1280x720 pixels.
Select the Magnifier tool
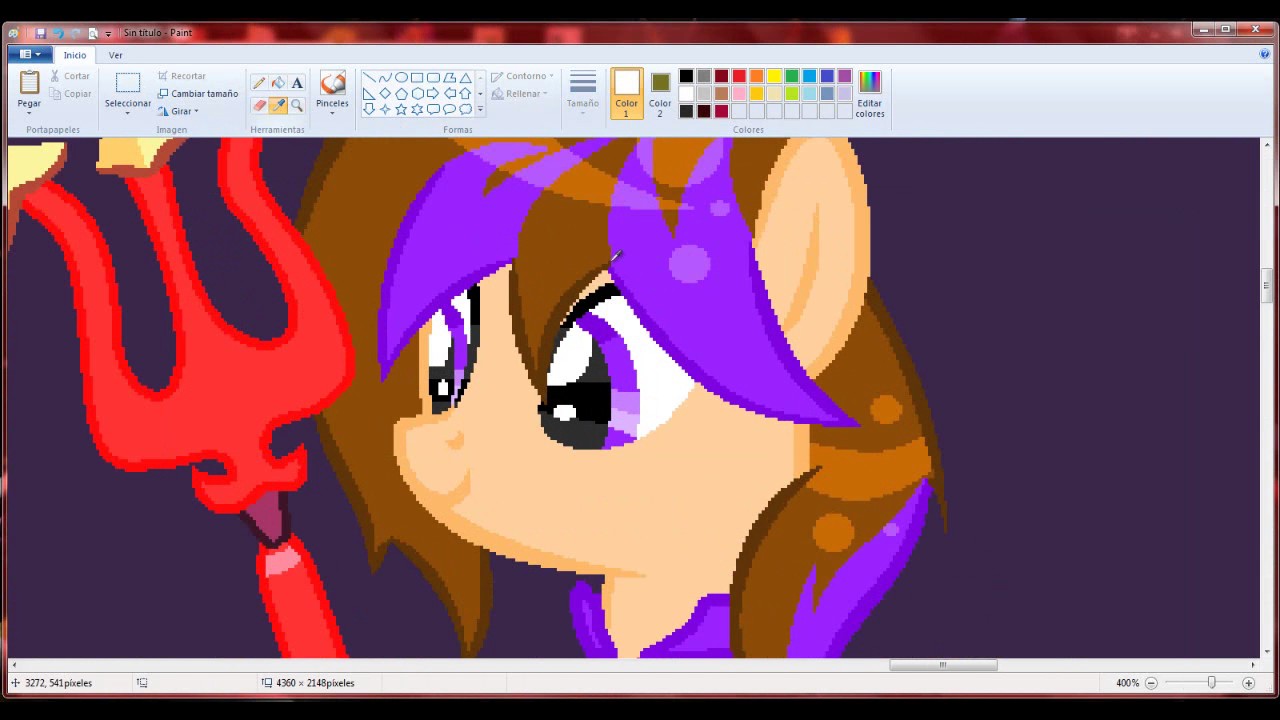297,105
